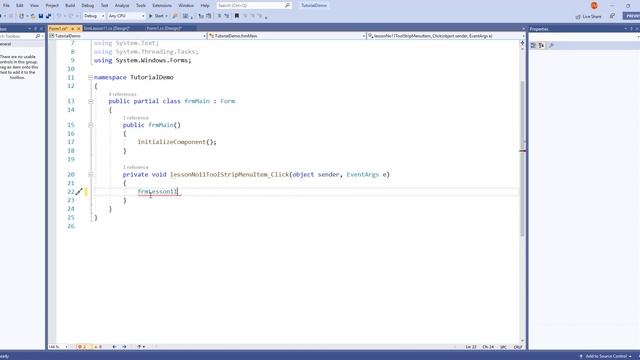Click Add to Source Control in the status bar
This screenshot has width=640, height=360.
(x=606, y=356)
